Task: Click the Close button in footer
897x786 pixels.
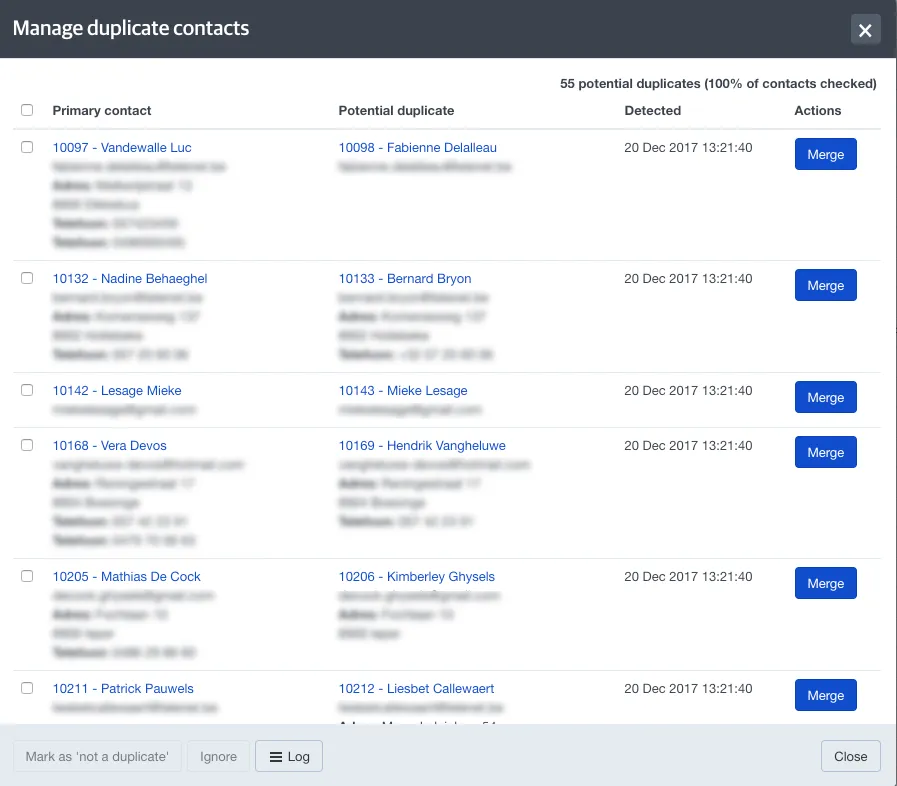Action: (851, 756)
